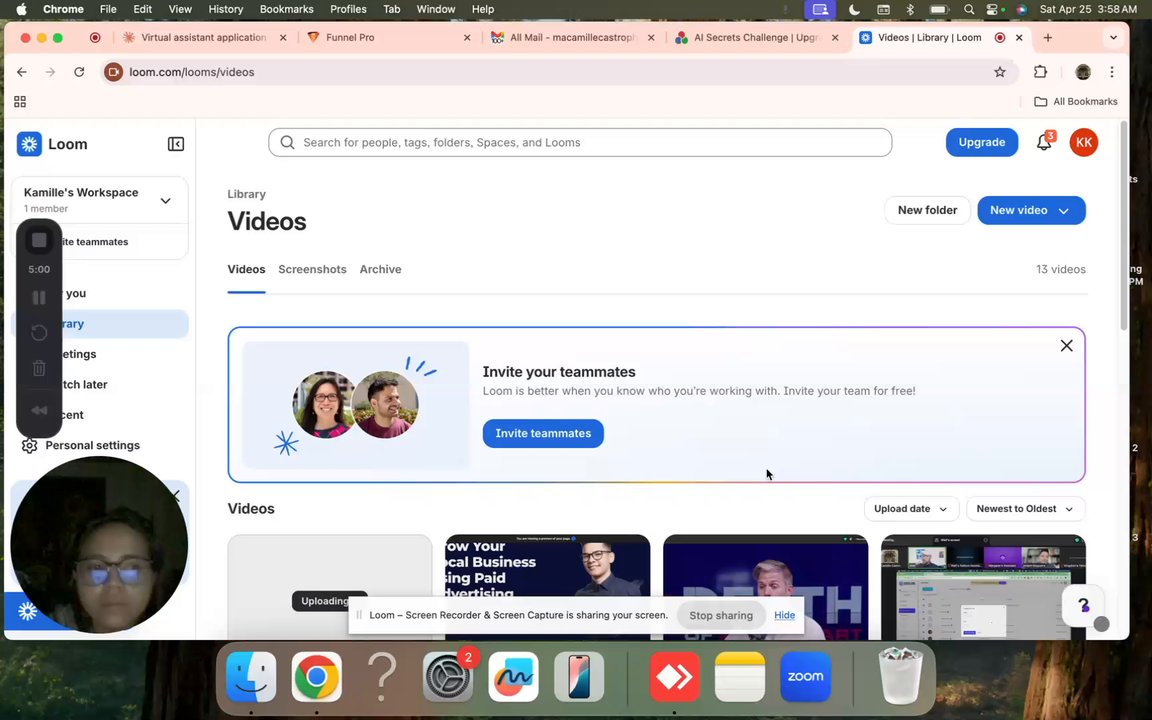Viewport: 1152px width, 720px height.
Task: Click the webcam bubble preview
Action: click(x=99, y=544)
